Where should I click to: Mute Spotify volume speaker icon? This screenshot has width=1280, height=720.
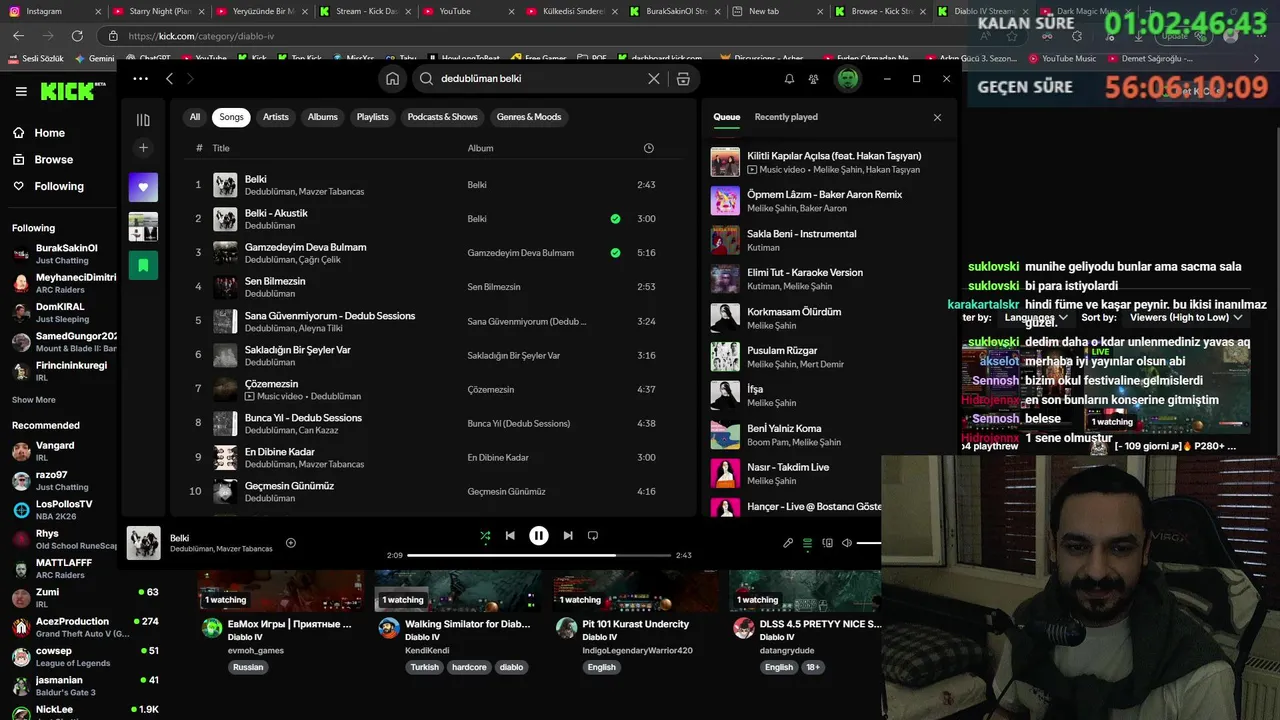pos(847,543)
